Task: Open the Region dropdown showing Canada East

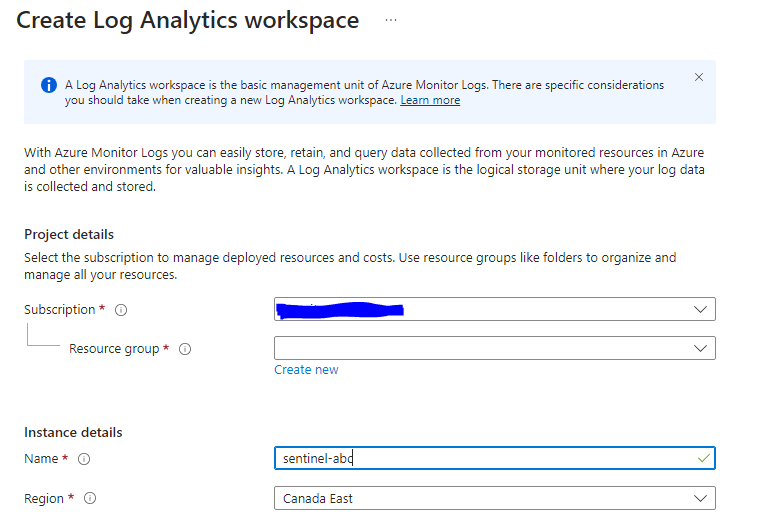Action: click(x=700, y=498)
